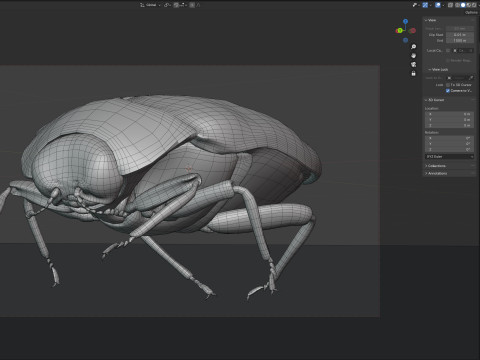Image resolution: width=480 pixels, height=360 pixels.
Task: Click the cursor Rotation Y field
Action: pyautogui.click(x=449, y=144)
